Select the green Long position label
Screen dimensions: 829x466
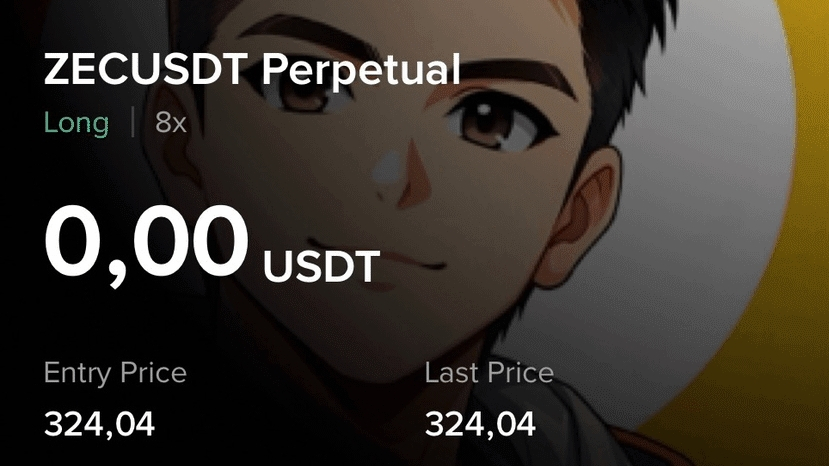pyautogui.click(x=76, y=123)
